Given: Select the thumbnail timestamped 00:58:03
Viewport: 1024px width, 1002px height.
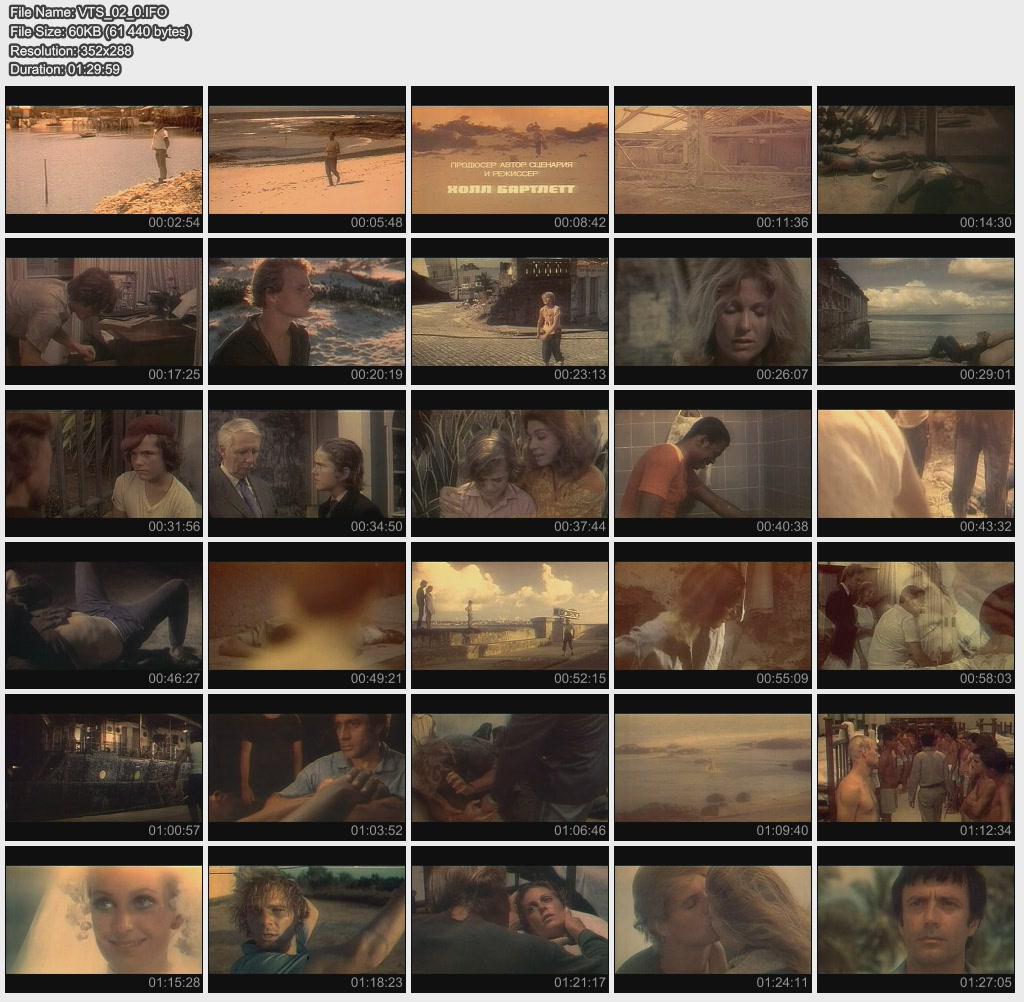Looking at the screenshot, I should (x=916, y=616).
